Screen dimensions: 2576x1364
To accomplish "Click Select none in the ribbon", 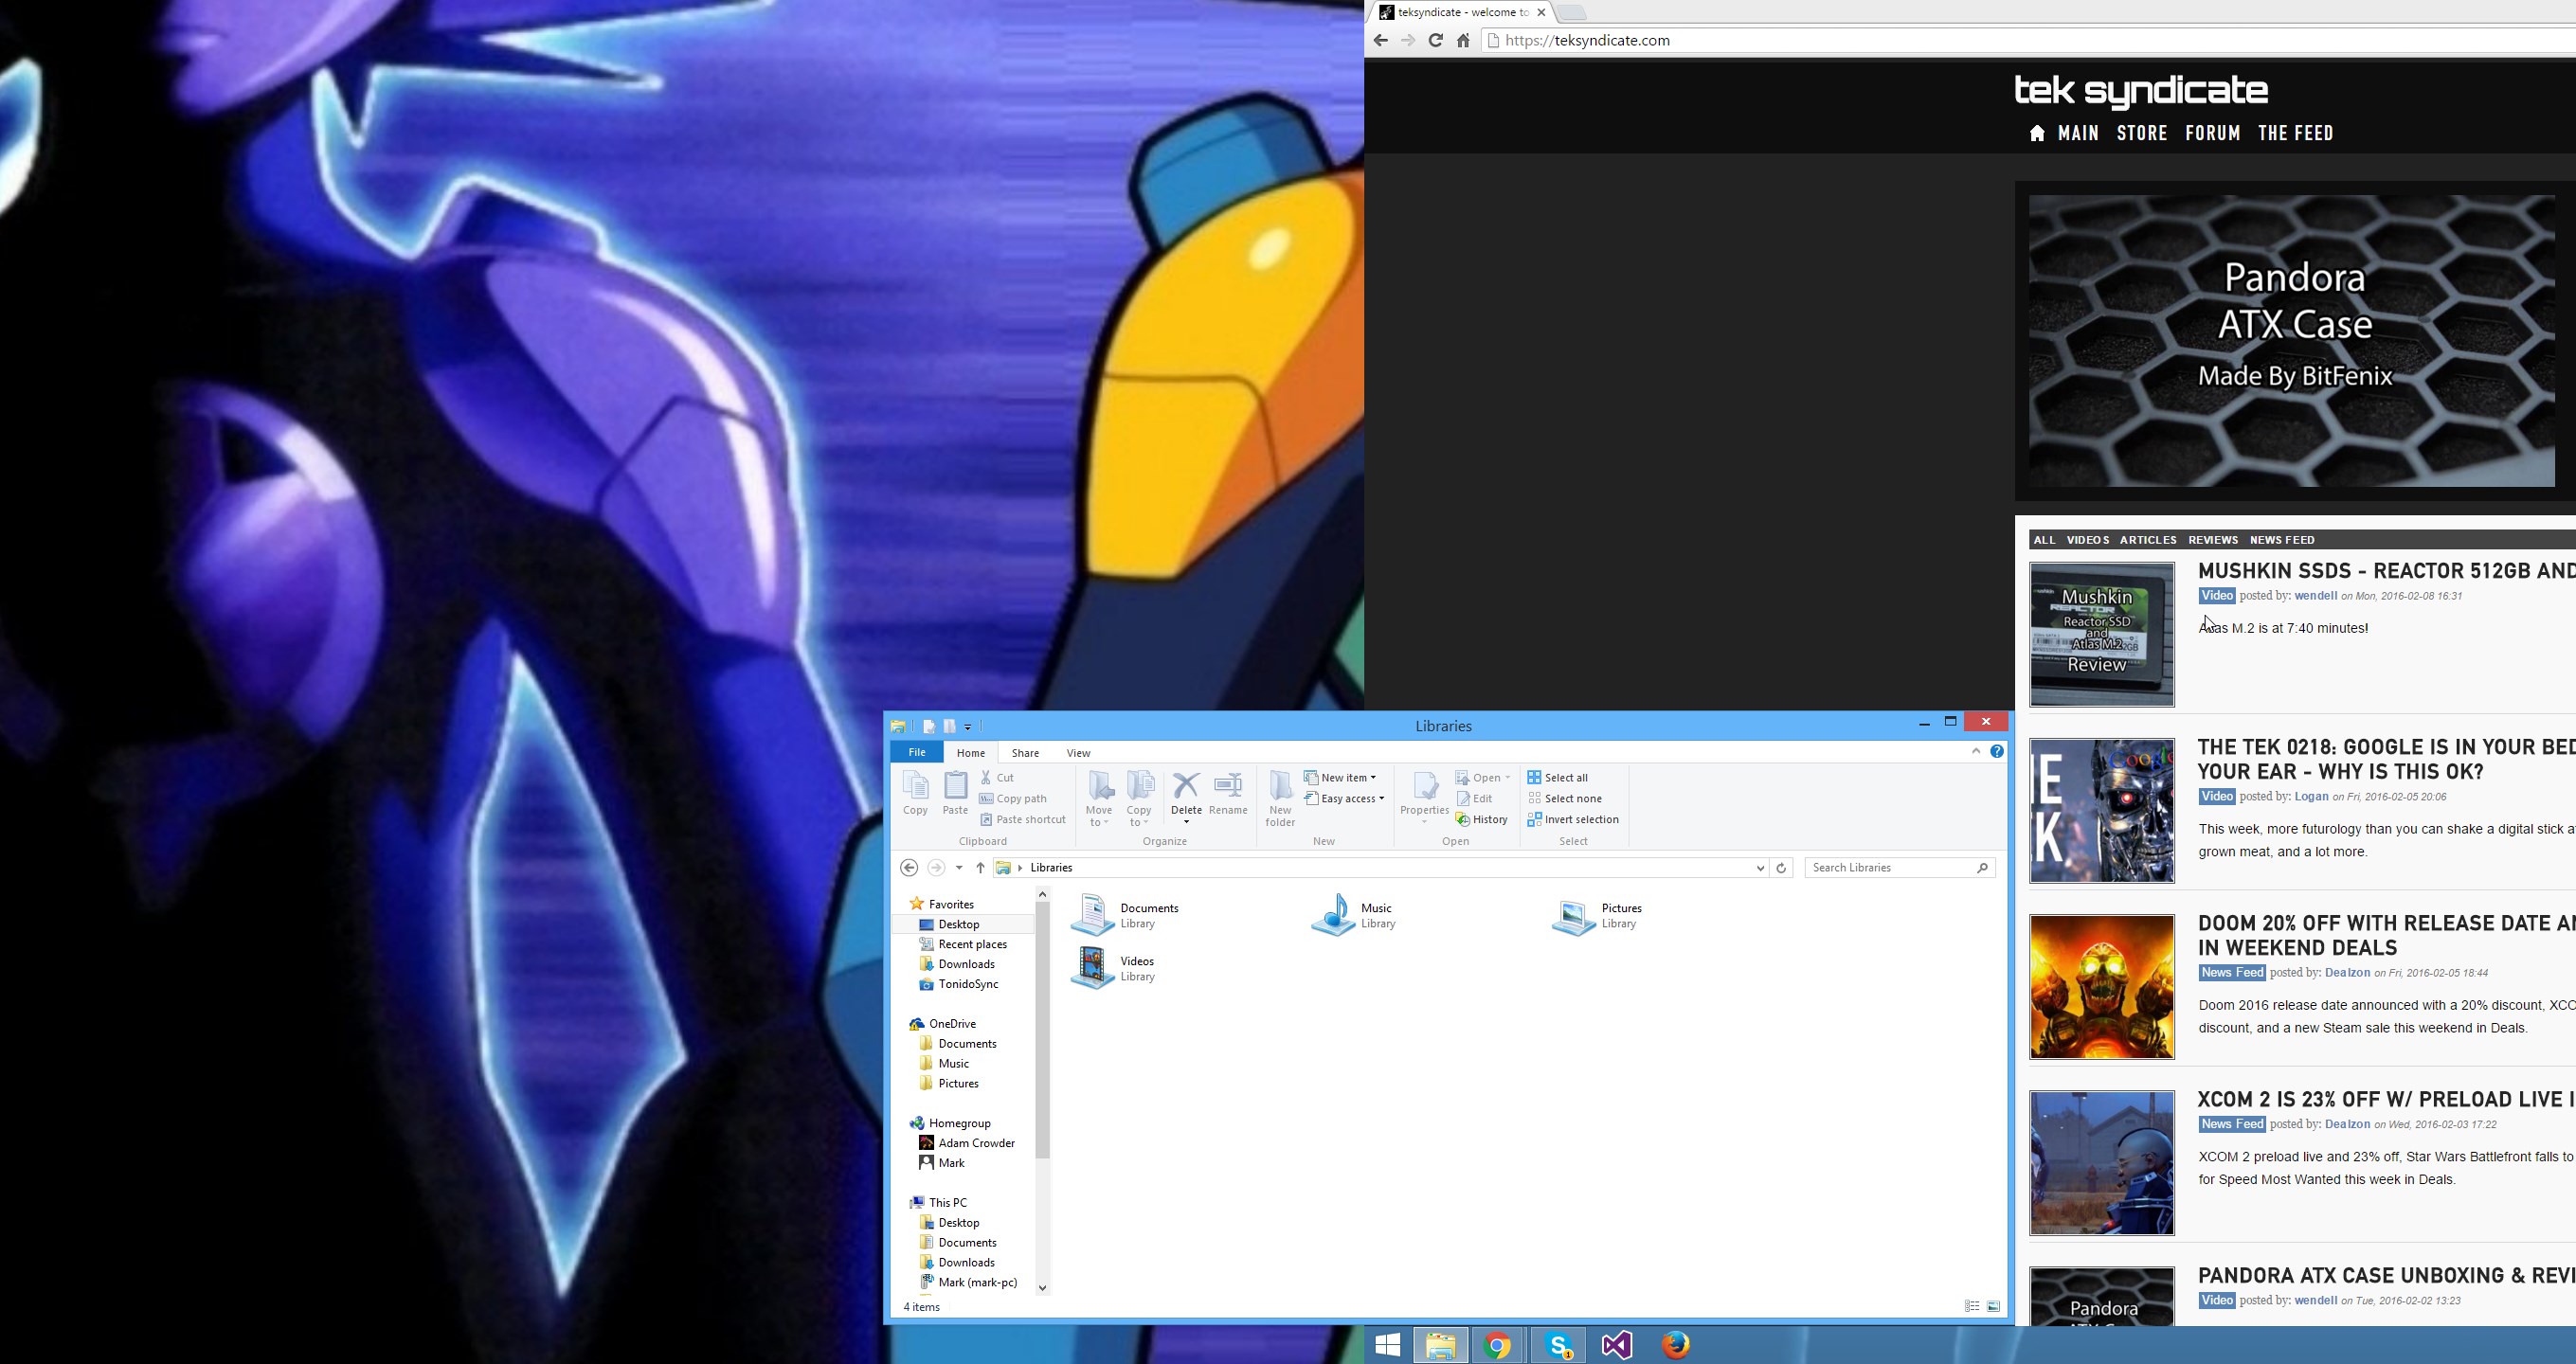I will click(1564, 798).
